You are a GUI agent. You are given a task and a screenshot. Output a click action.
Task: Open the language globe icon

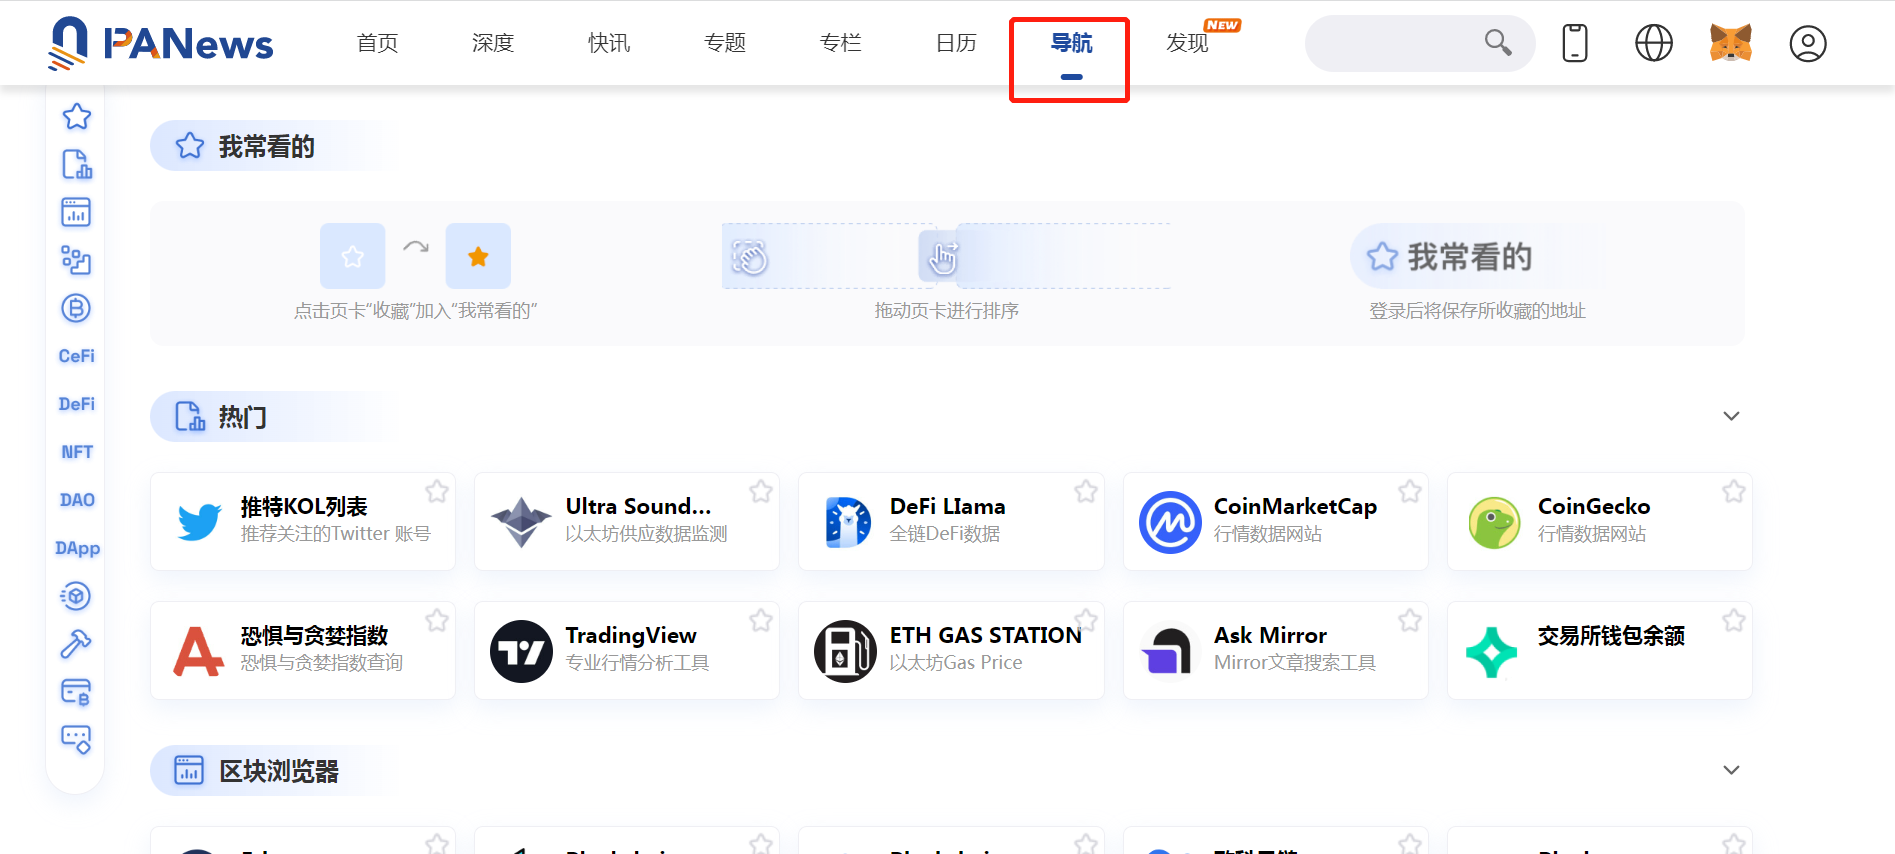click(x=1653, y=43)
